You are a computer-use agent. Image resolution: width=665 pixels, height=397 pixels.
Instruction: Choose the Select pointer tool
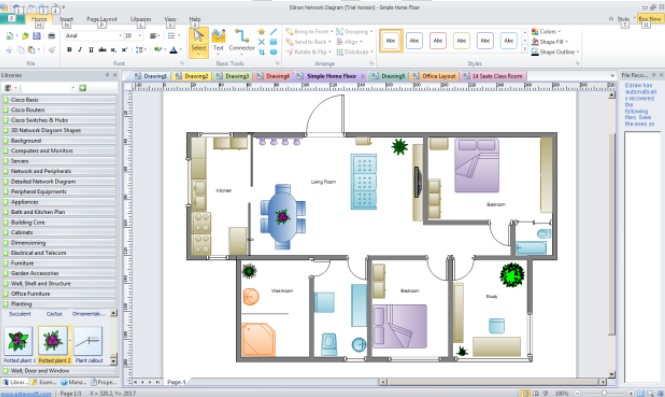pyautogui.click(x=198, y=42)
